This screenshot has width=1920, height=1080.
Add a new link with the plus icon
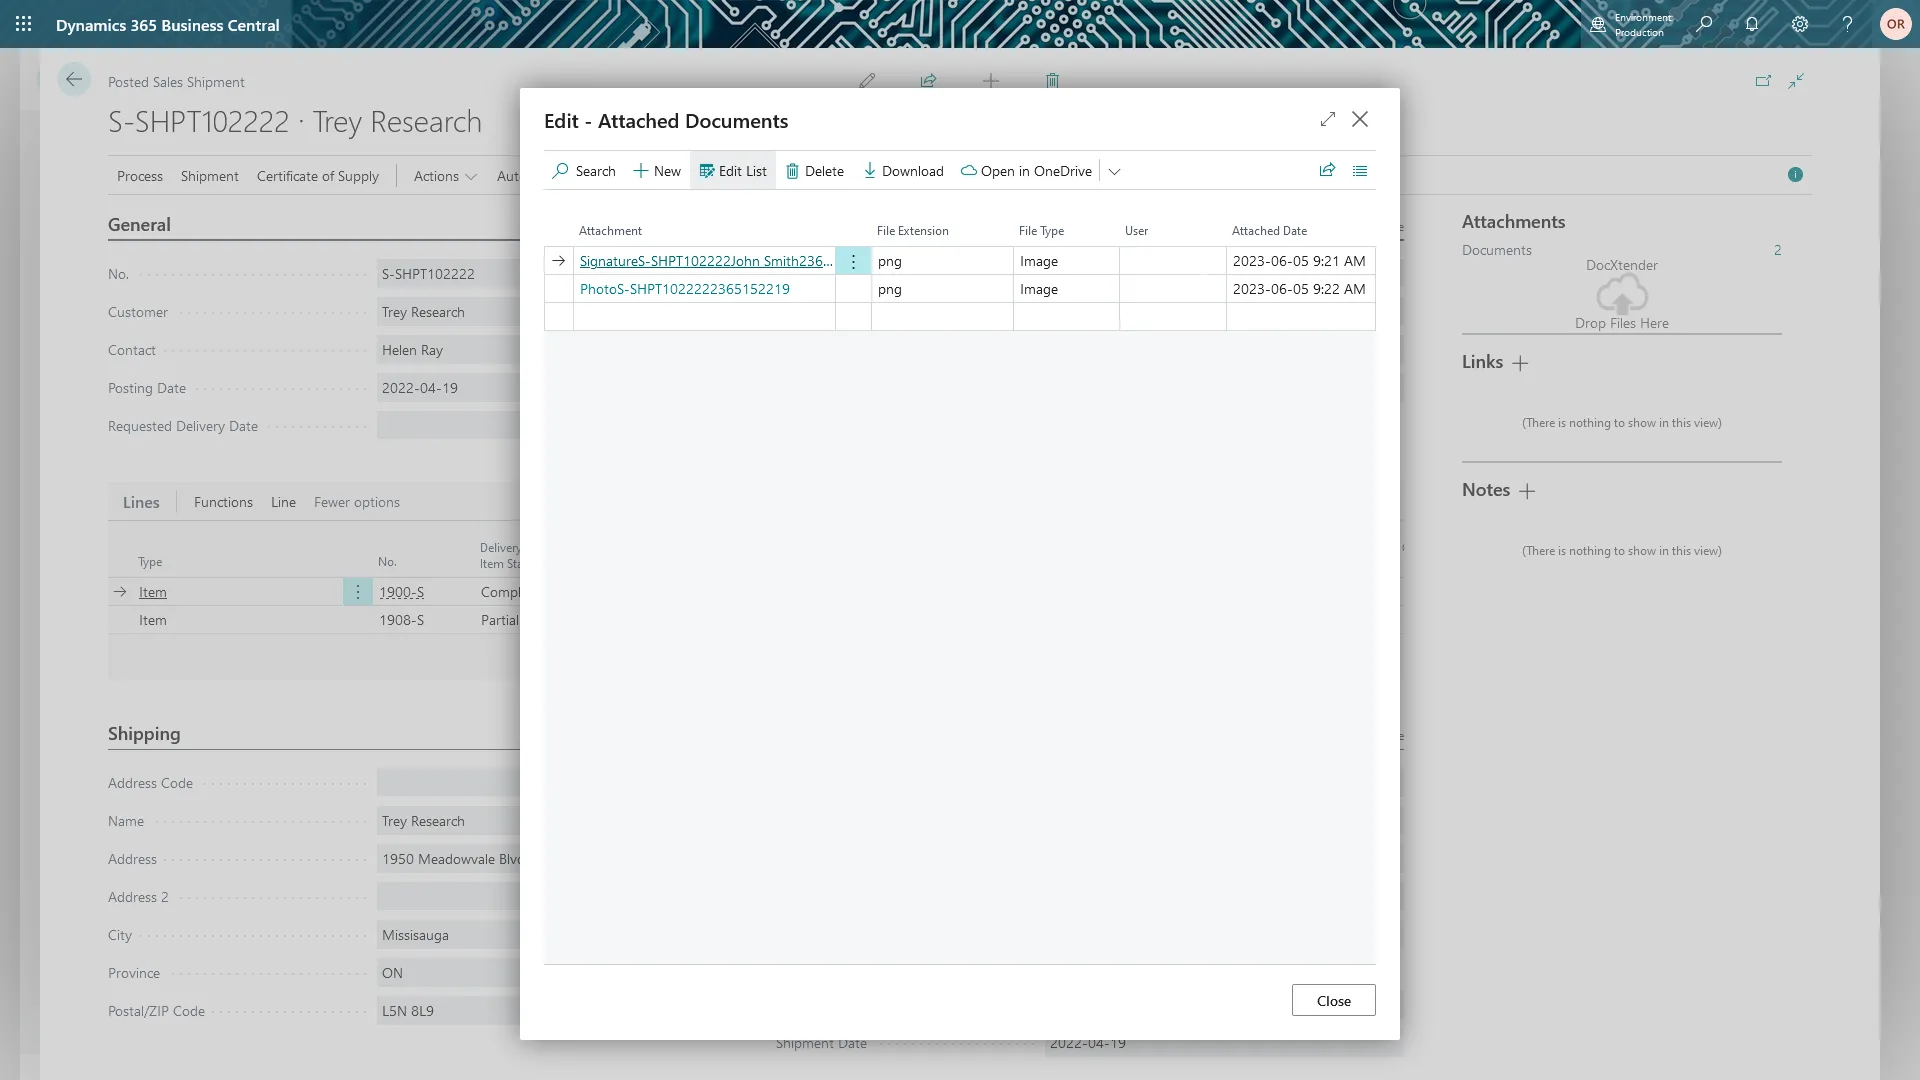tap(1520, 363)
